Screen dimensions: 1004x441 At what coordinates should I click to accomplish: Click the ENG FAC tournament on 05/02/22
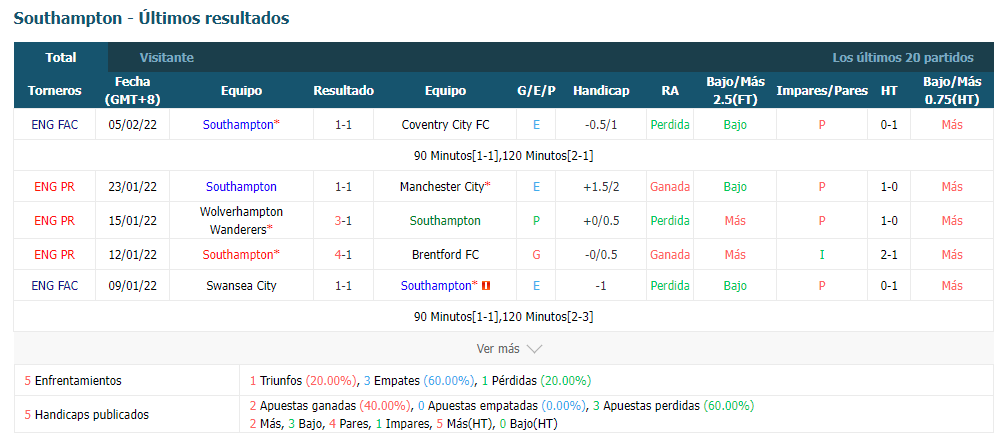(54, 125)
